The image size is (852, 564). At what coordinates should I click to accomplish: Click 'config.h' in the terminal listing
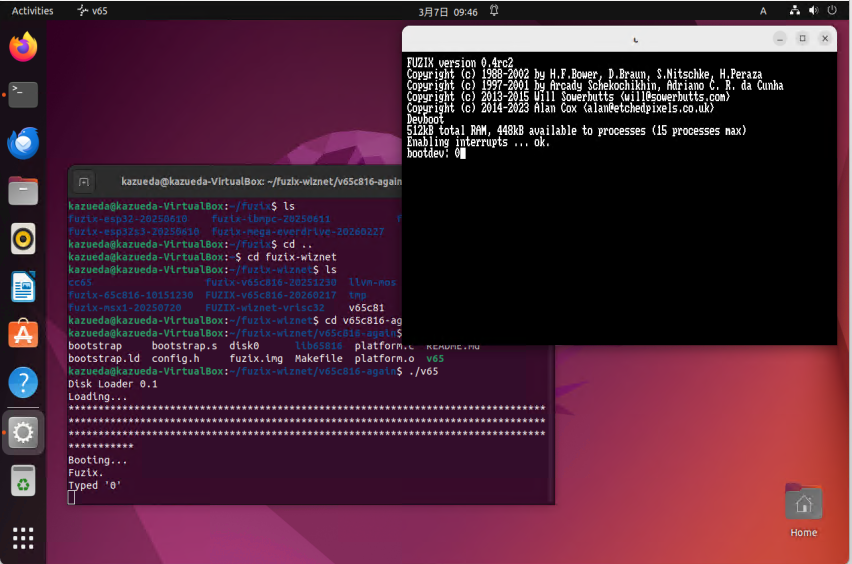click(x=176, y=359)
